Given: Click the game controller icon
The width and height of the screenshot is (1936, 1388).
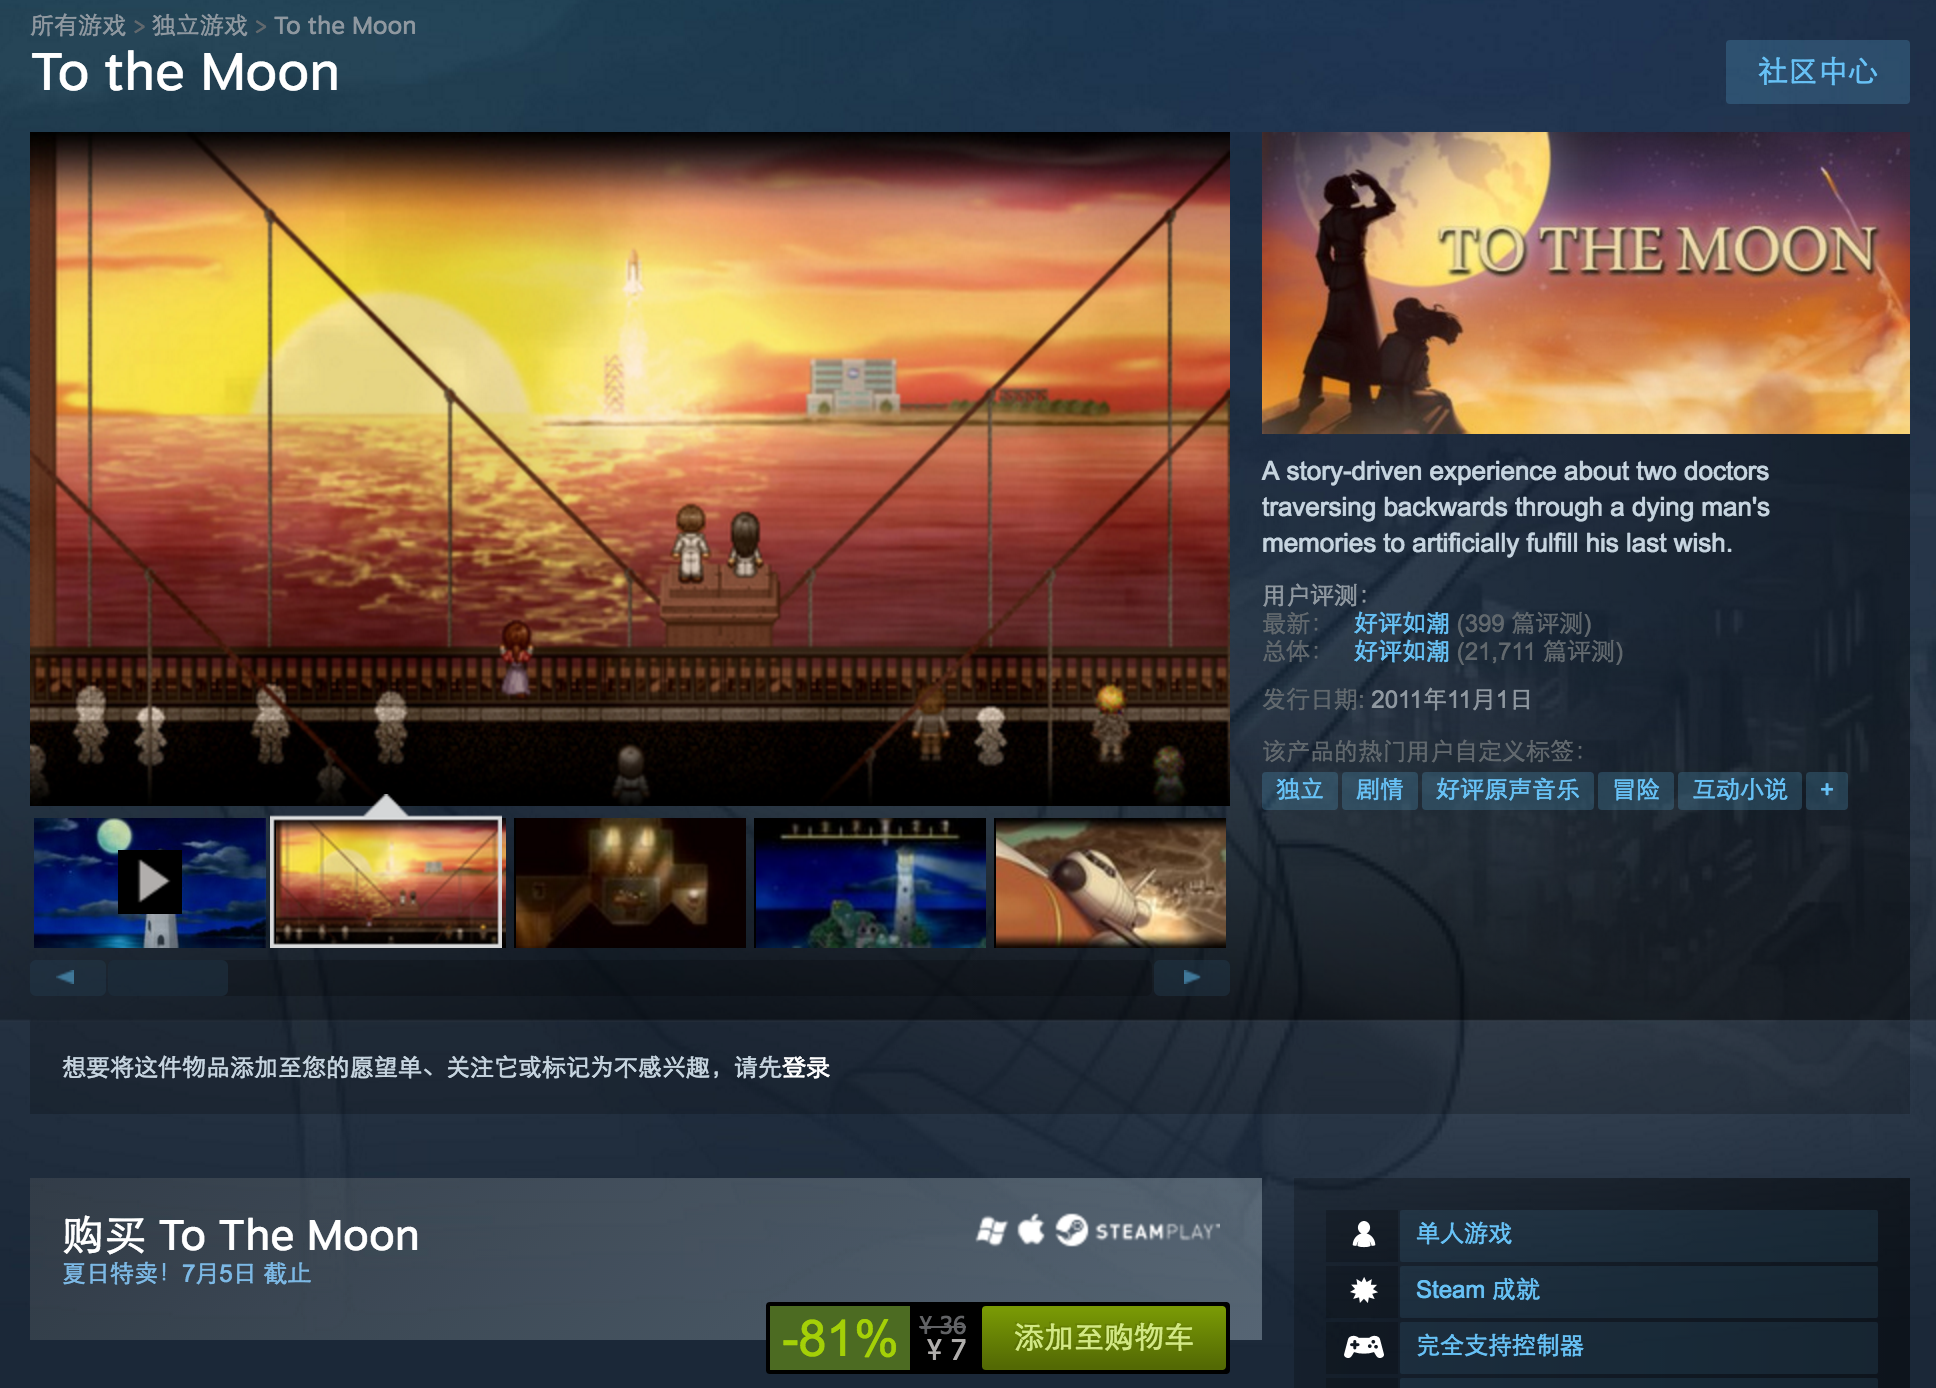Looking at the screenshot, I should pos(1363,1346).
